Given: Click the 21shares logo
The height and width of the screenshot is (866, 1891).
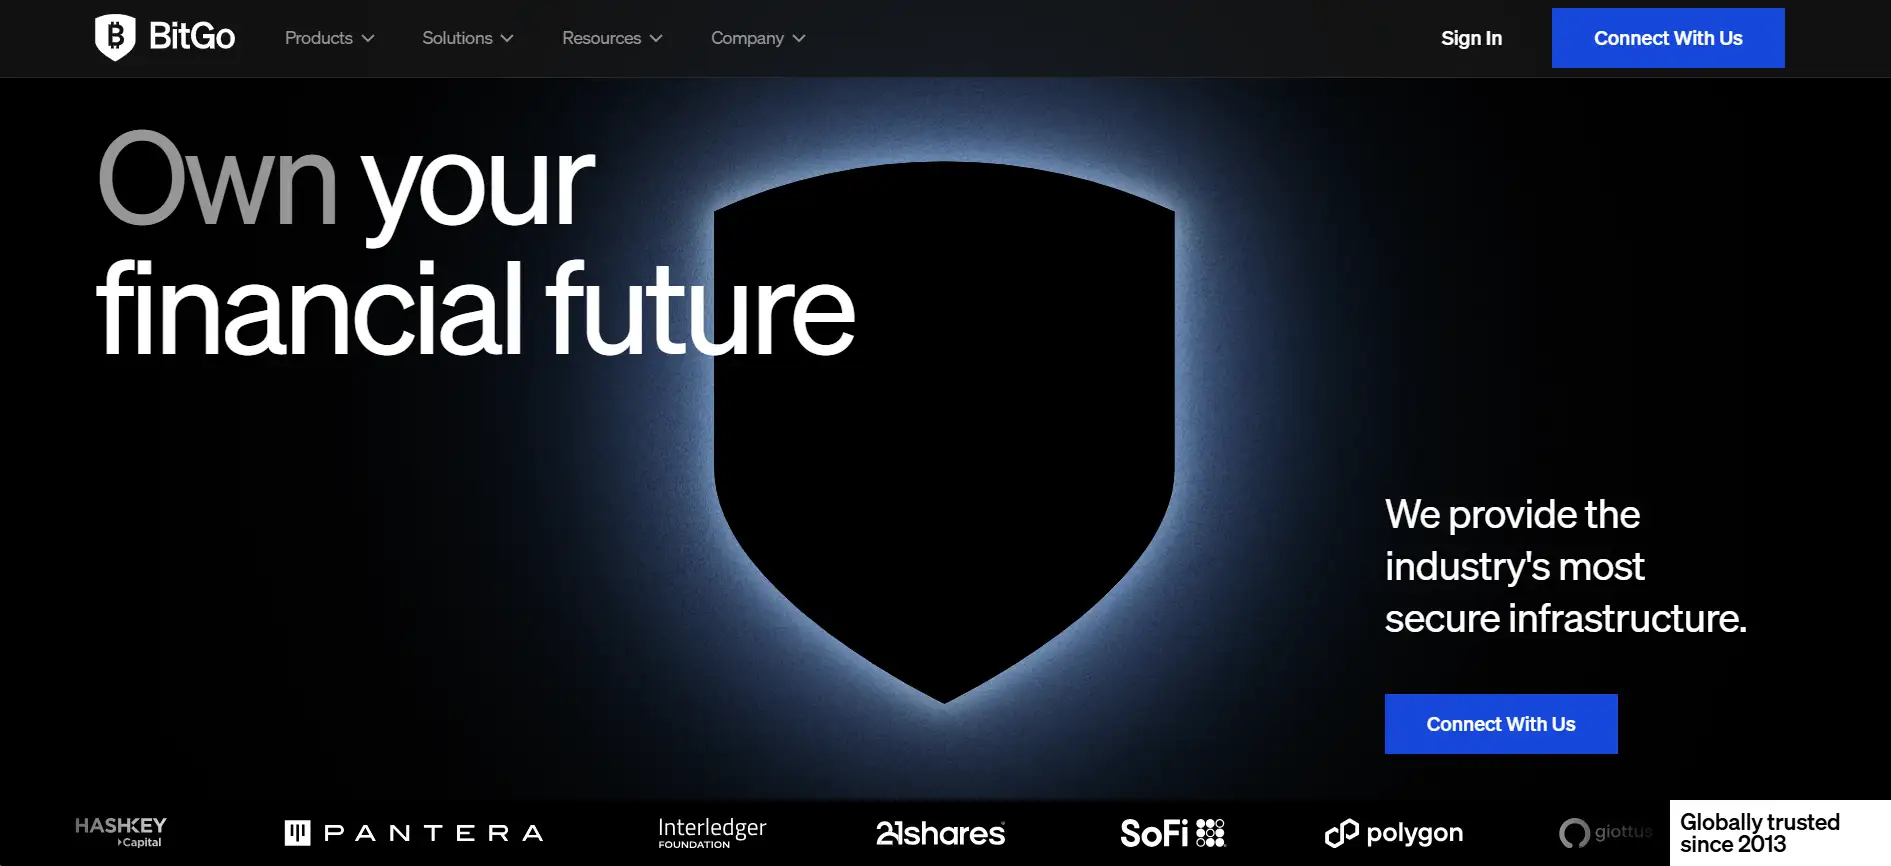Looking at the screenshot, I should click(941, 833).
